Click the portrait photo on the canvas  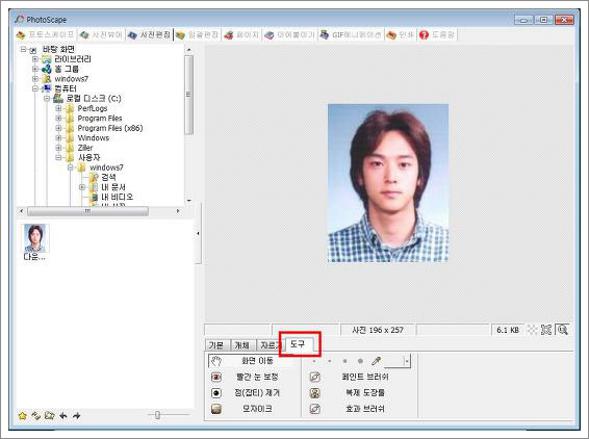(x=388, y=183)
